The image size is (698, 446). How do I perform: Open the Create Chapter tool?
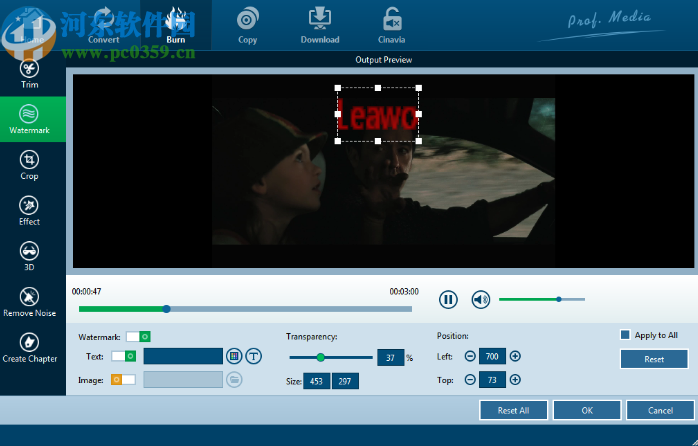(29, 348)
